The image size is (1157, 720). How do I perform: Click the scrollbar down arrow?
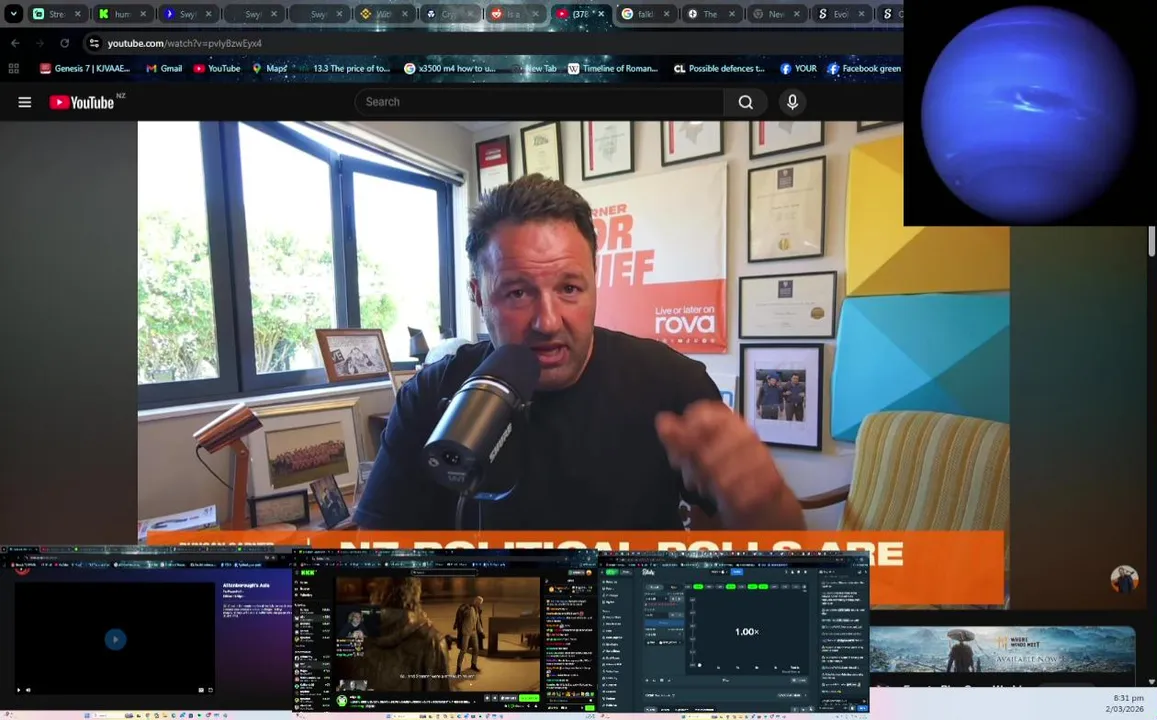(1151, 682)
